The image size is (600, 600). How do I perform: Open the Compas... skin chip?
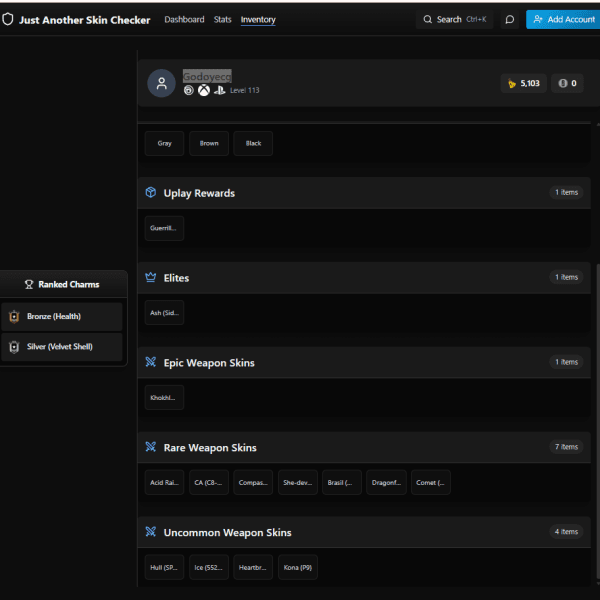tap(253, 483)
